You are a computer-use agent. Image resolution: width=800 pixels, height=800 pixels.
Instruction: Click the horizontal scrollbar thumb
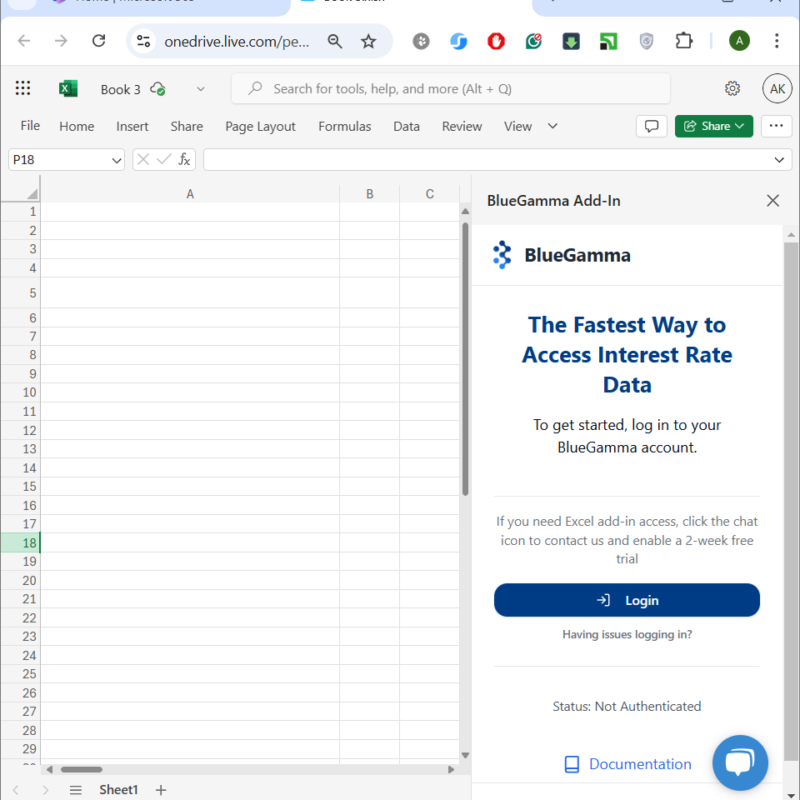pyautogui.click(x=82, y=769)
